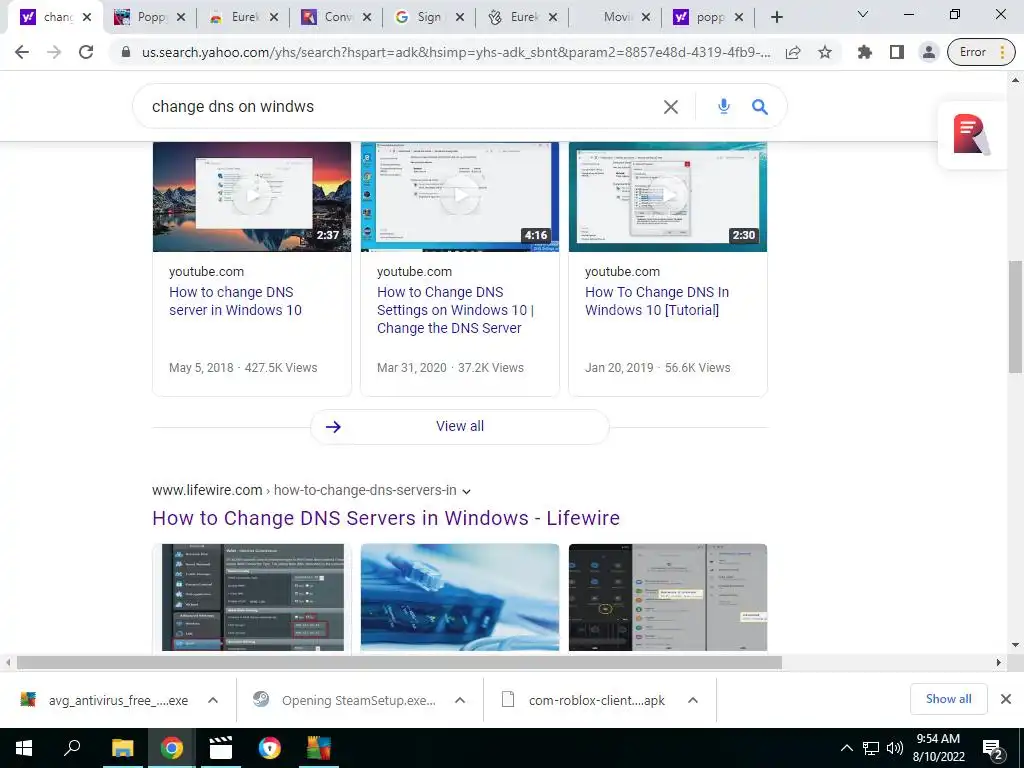The image size is (1024, 768).
Task: Open the notification center icon
Action: point(992,749)
